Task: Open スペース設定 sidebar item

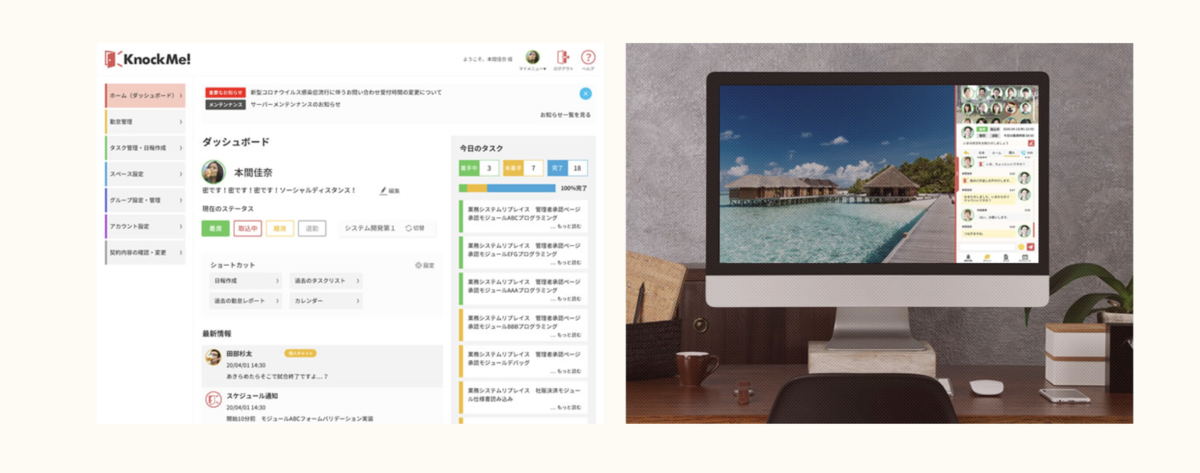Action: [x=145, y=174]
